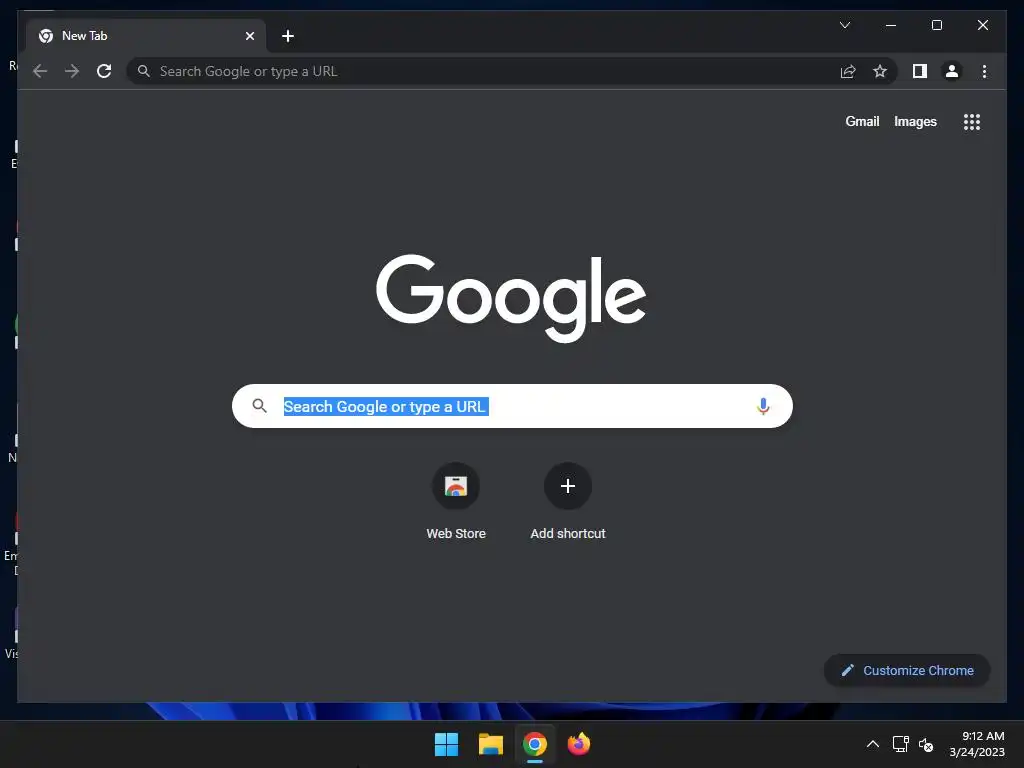The image size is (1024, 768).
Task: Click the share this page icon
Action: tap(848, 71)
